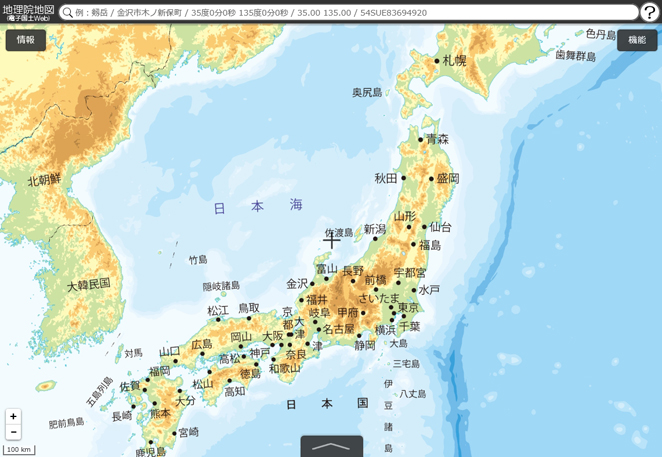
Task: Click the 色丹島 island label
Action: coord(601,34)
